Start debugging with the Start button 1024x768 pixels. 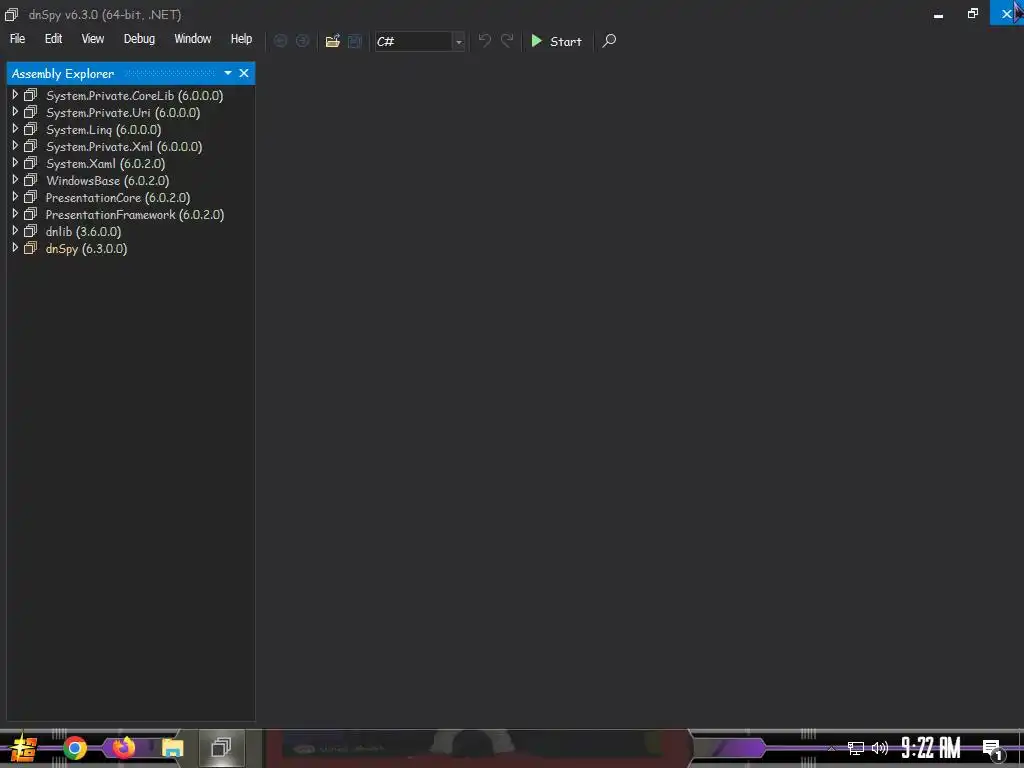pos(556,41)
